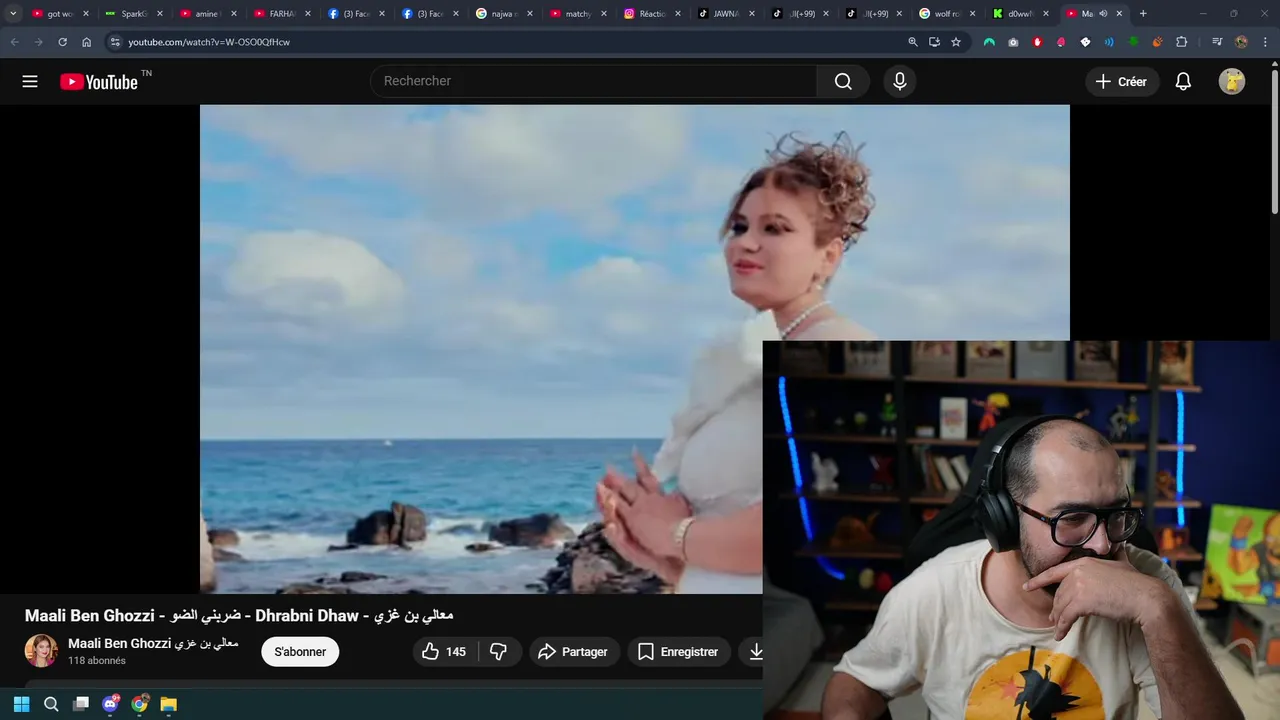Share the video via Partager
The height and width of the screenshot is (720, 1280).
coord(573,652)
